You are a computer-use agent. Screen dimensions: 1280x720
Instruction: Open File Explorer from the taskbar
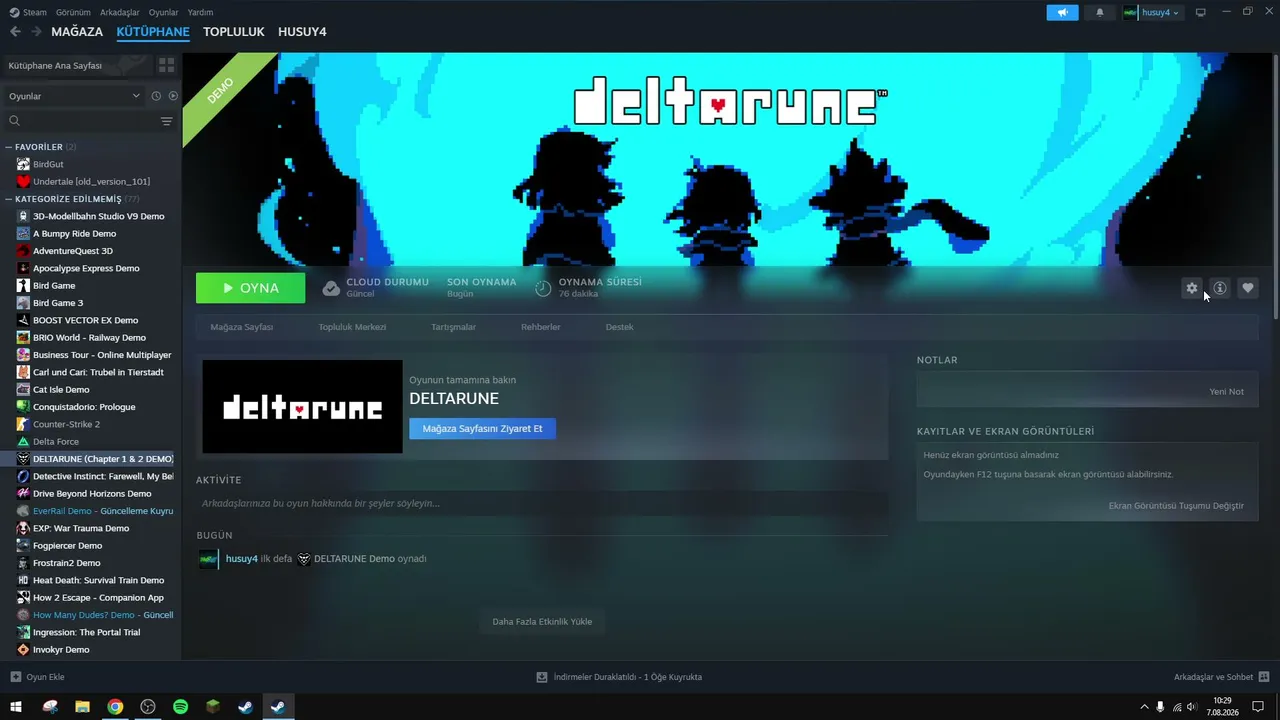click(83, 707)
